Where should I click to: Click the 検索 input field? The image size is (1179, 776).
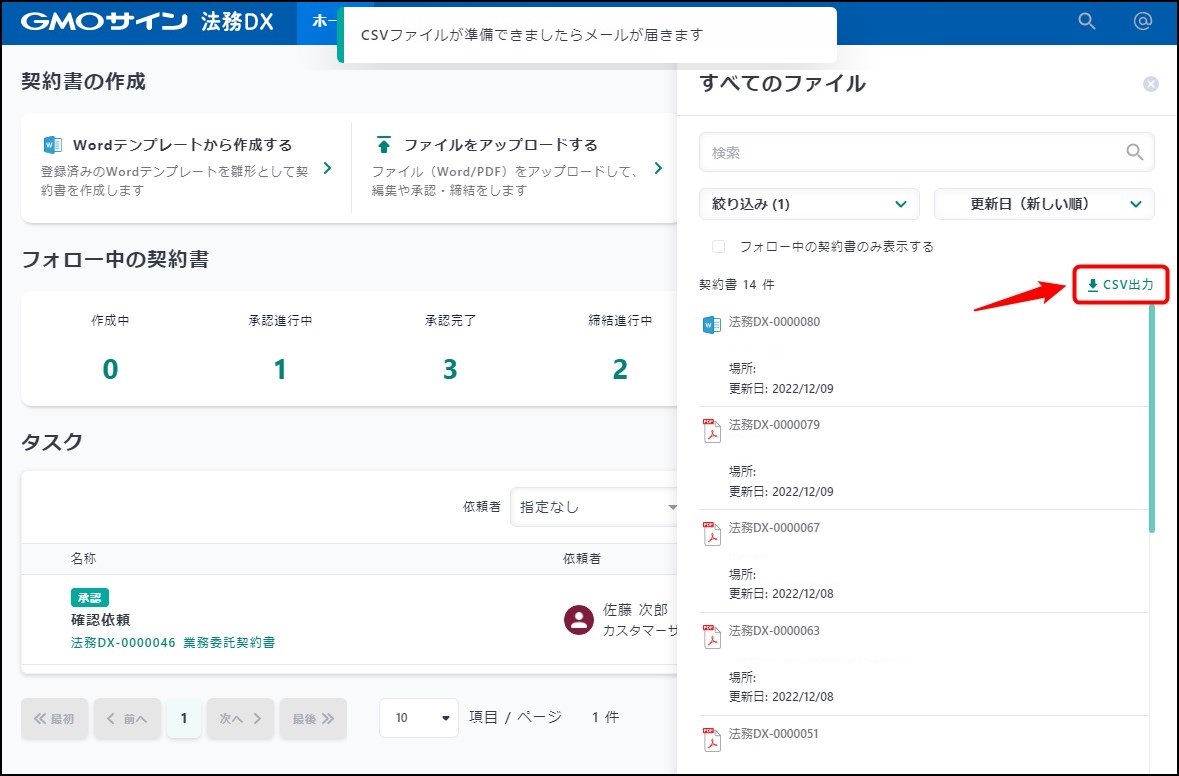pyautogui.click(x=926, y=153)
